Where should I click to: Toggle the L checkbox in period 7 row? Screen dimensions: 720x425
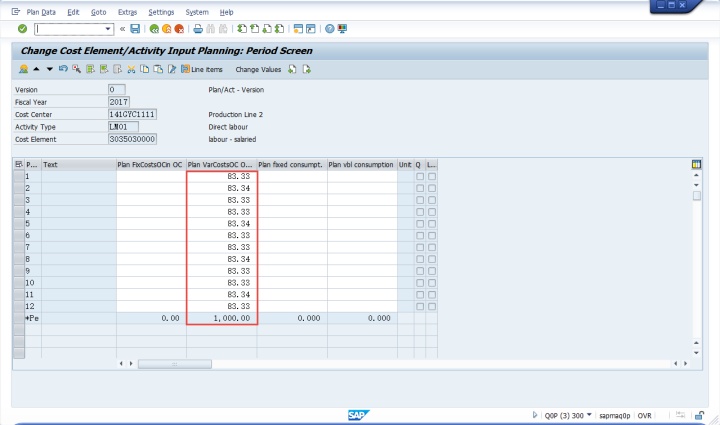pos(432,247)
